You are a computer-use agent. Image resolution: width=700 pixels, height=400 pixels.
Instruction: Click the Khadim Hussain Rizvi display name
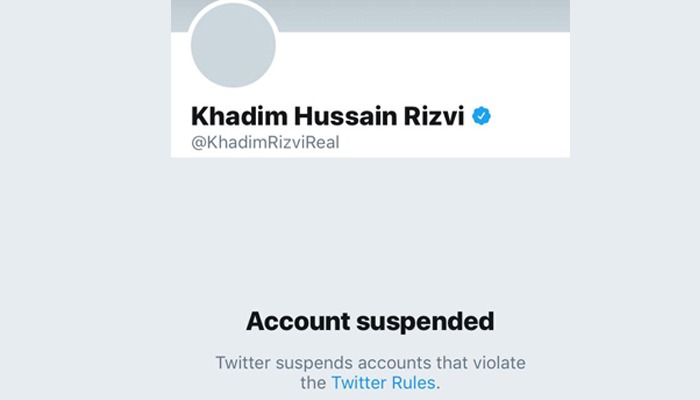[x=328, y=116]
